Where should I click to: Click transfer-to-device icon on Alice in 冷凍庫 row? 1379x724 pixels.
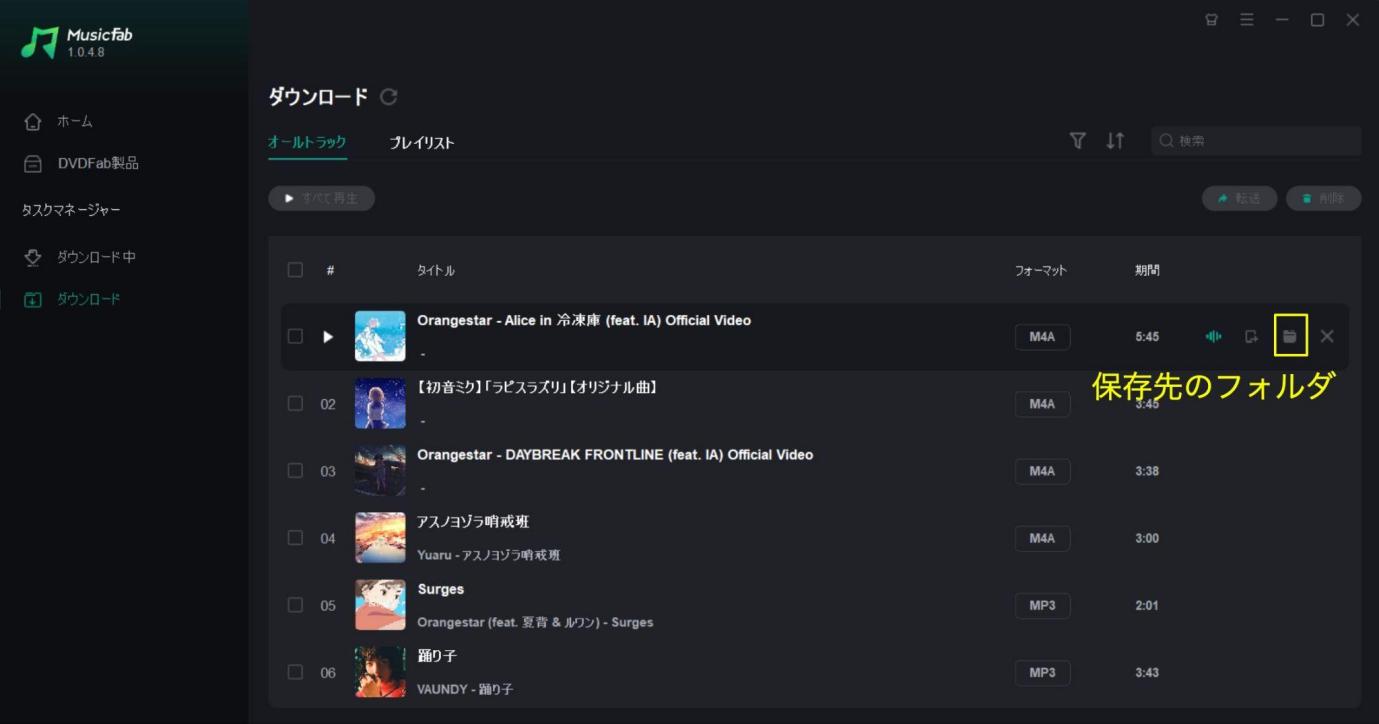(x=1251, y=336)
